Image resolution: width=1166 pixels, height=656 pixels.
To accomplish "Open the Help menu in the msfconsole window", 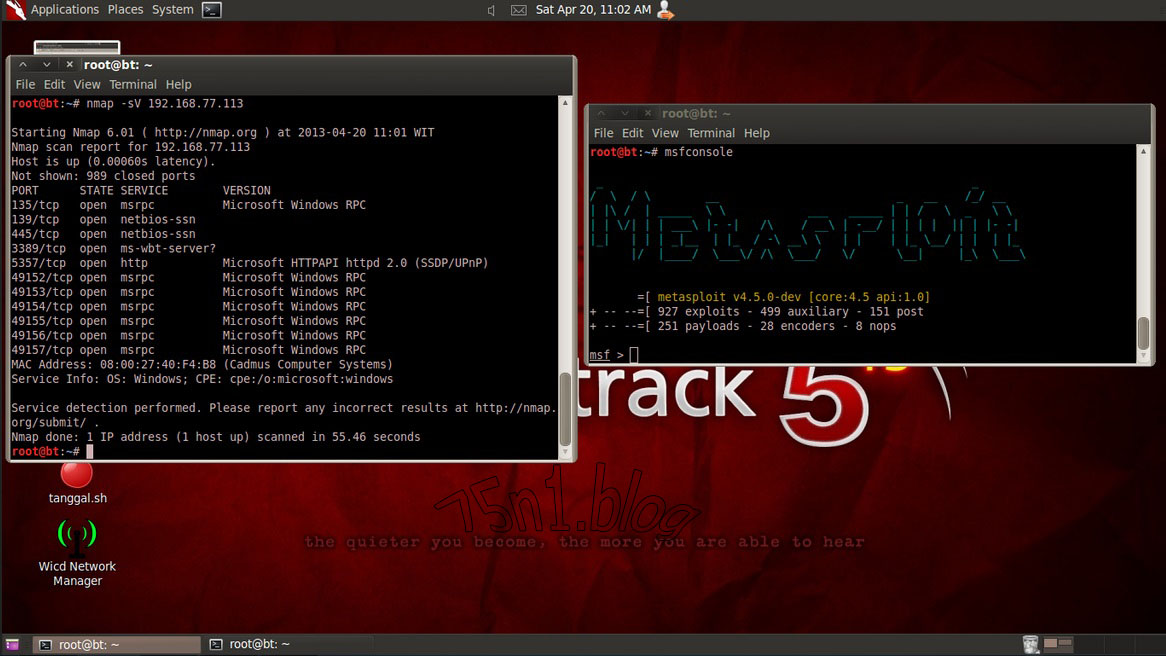I will 757,132.
